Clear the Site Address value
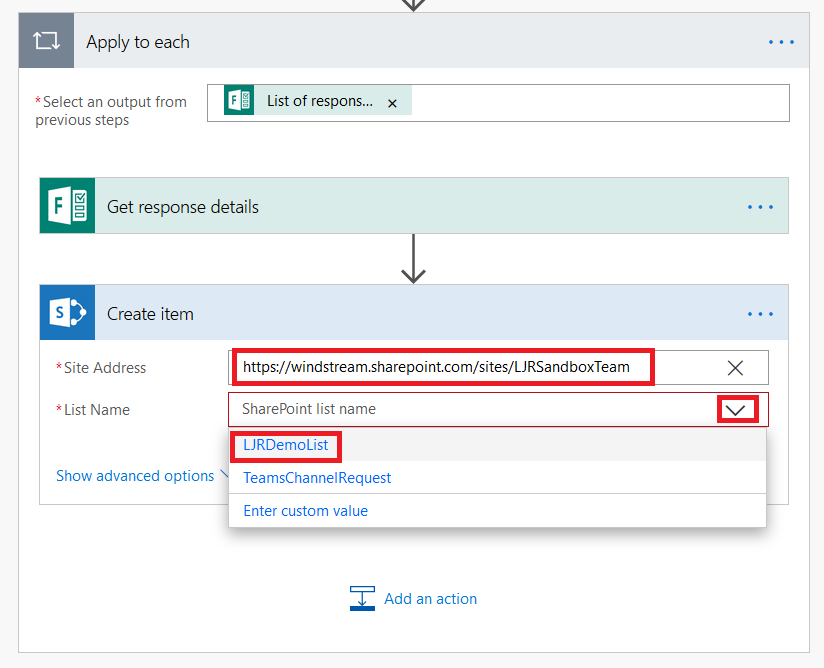Viewport: 824px width, 668px height. point(735,368)
